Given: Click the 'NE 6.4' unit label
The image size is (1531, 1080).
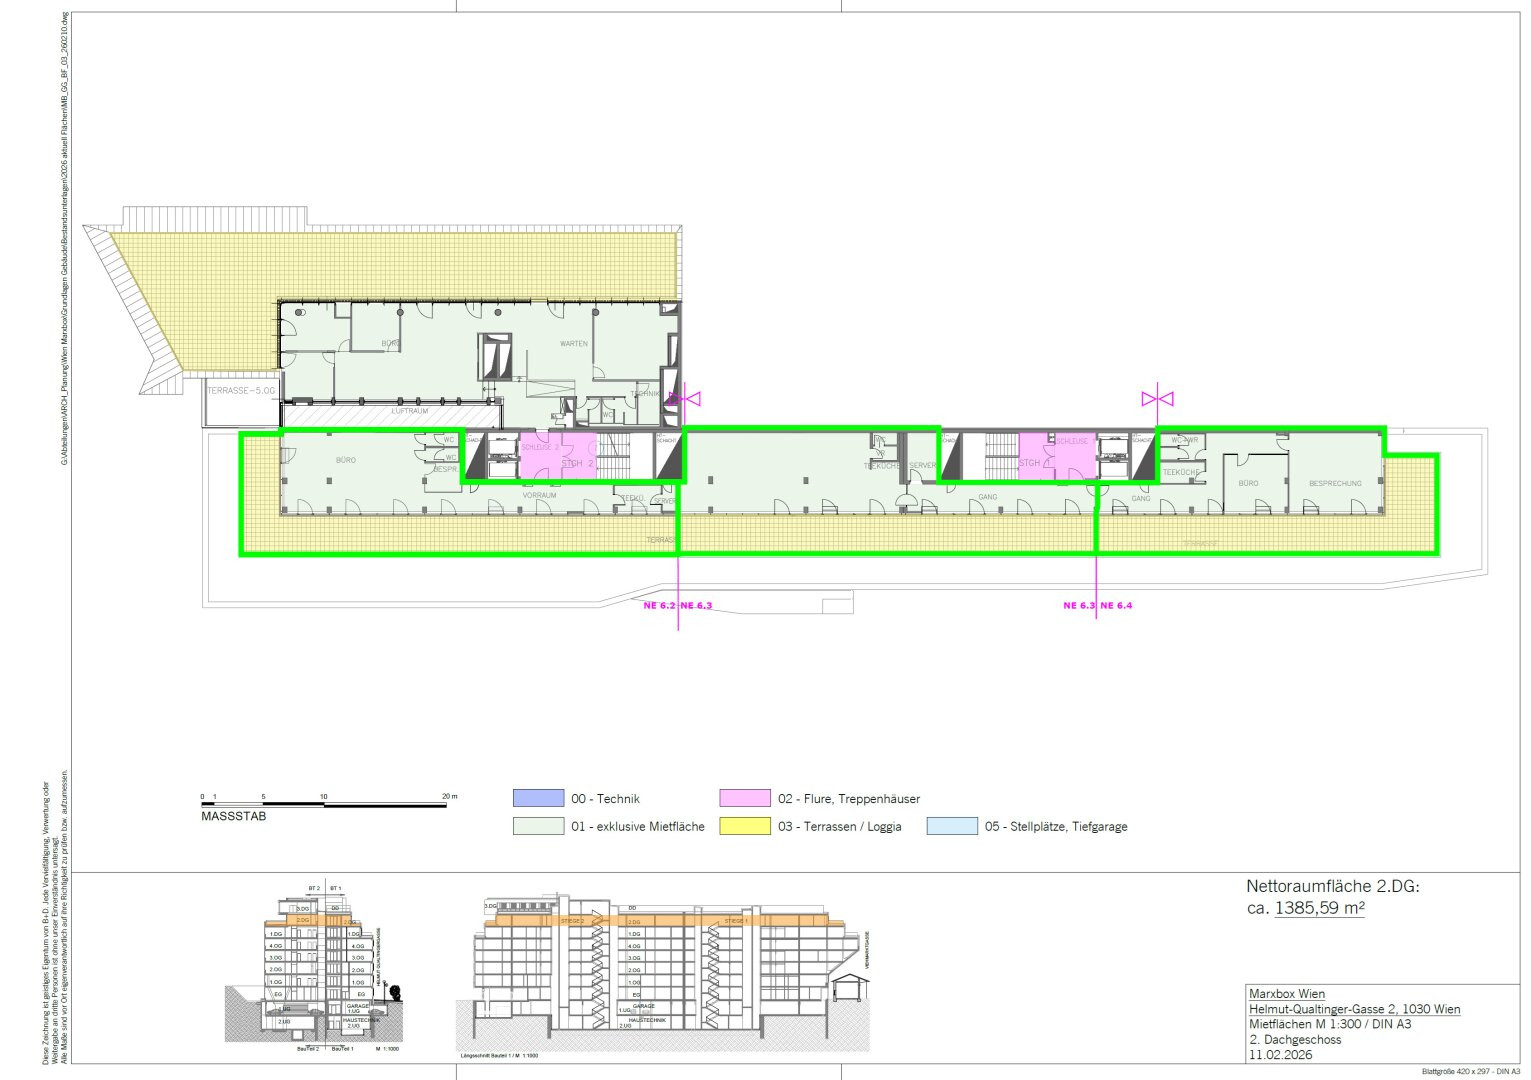Looking at the screenshot, I should click(x=1117, y=605).
